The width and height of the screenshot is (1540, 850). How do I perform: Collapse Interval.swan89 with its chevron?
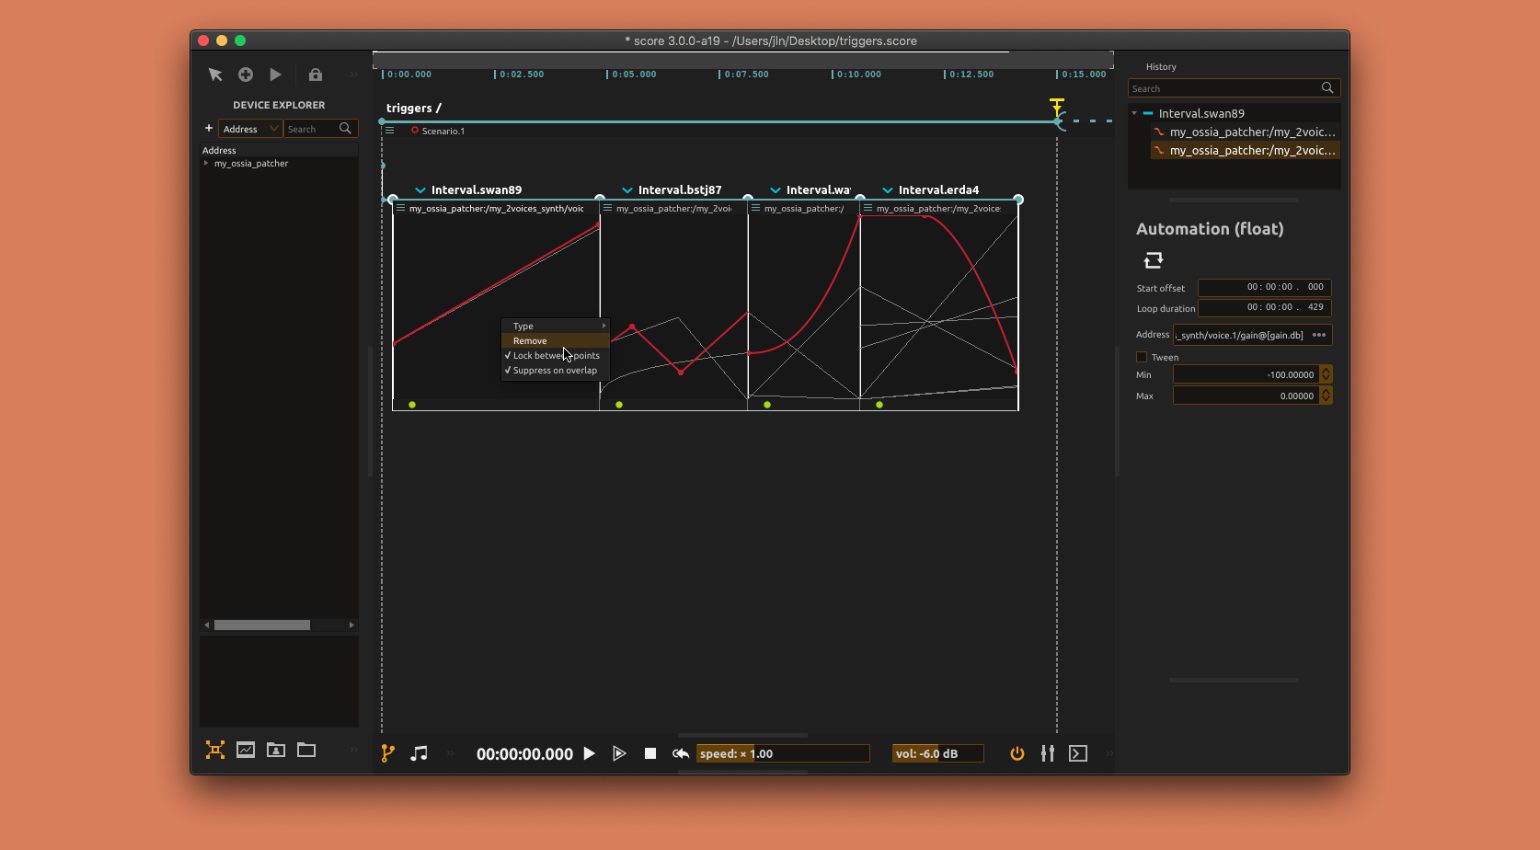[x=420, y=190]
